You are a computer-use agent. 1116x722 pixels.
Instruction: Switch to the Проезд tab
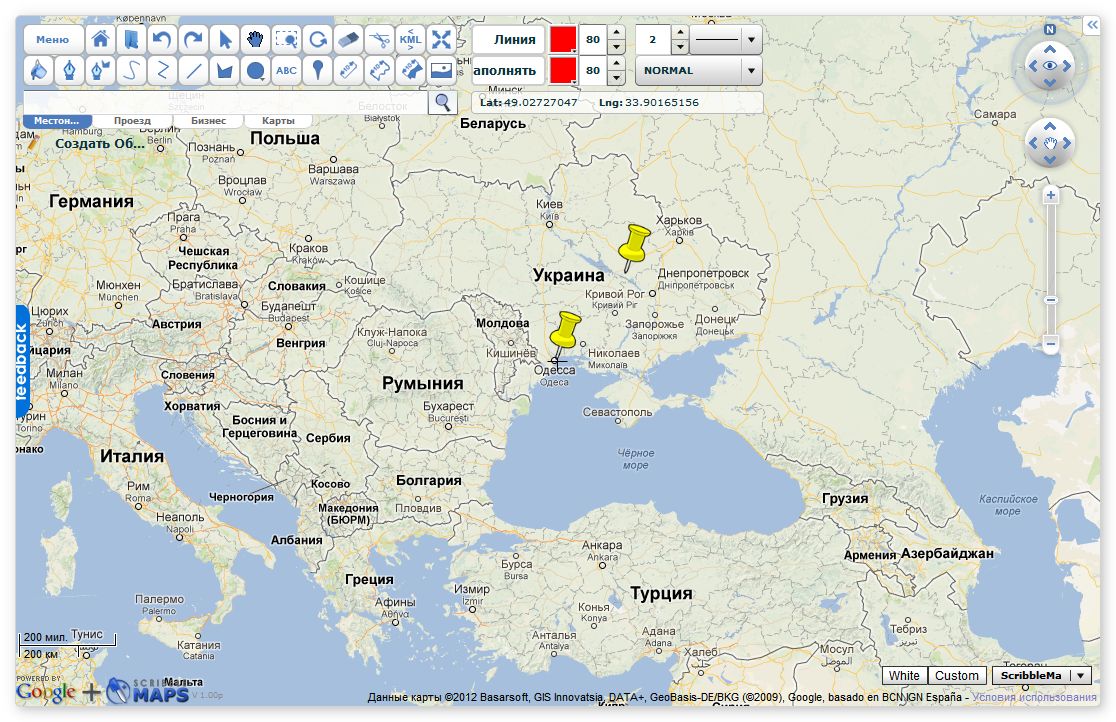(x=132, y=121)
